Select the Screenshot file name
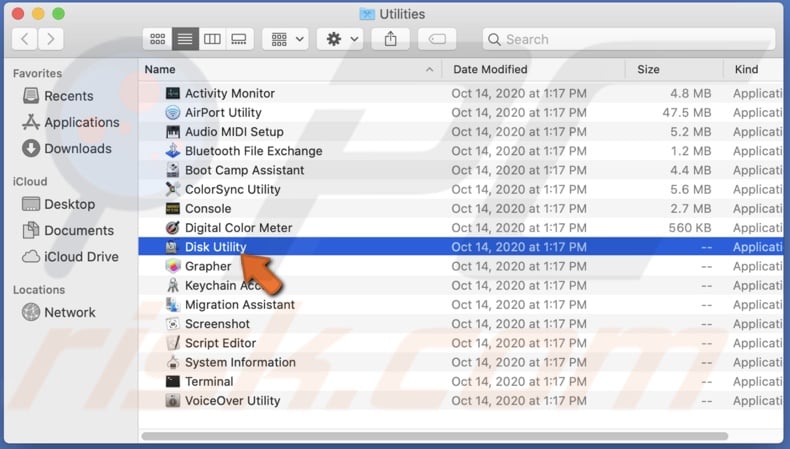The height and width of the screenshot is (449, 790). (x=217, y=324)
